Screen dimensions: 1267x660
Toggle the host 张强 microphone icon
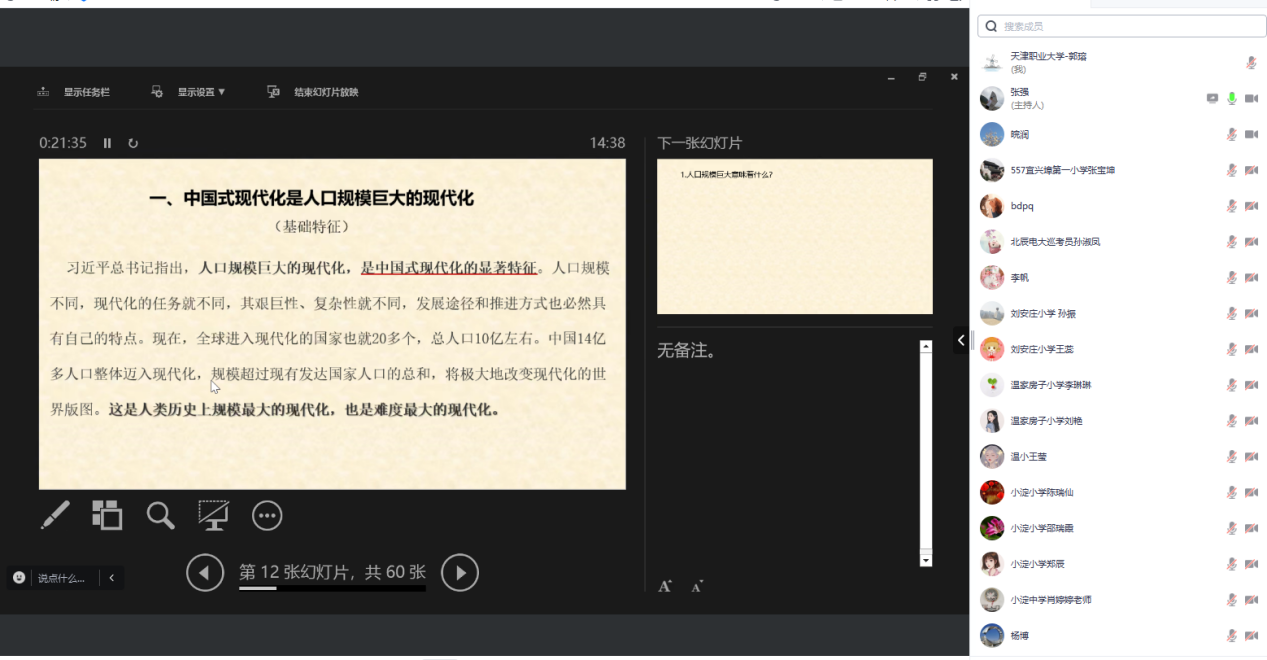[x=1232, y=98]
